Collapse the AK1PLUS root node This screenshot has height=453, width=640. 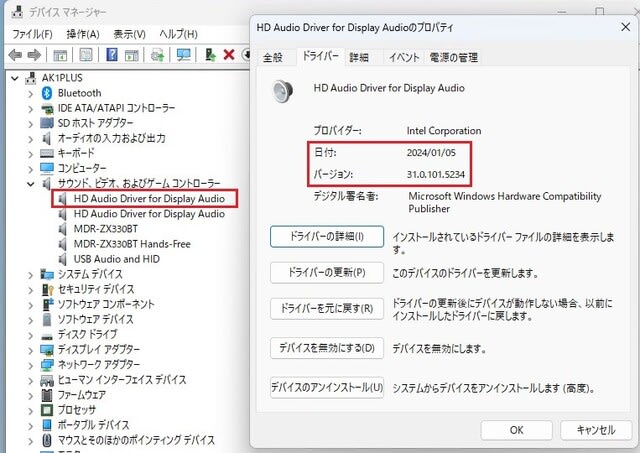(15, 78)
